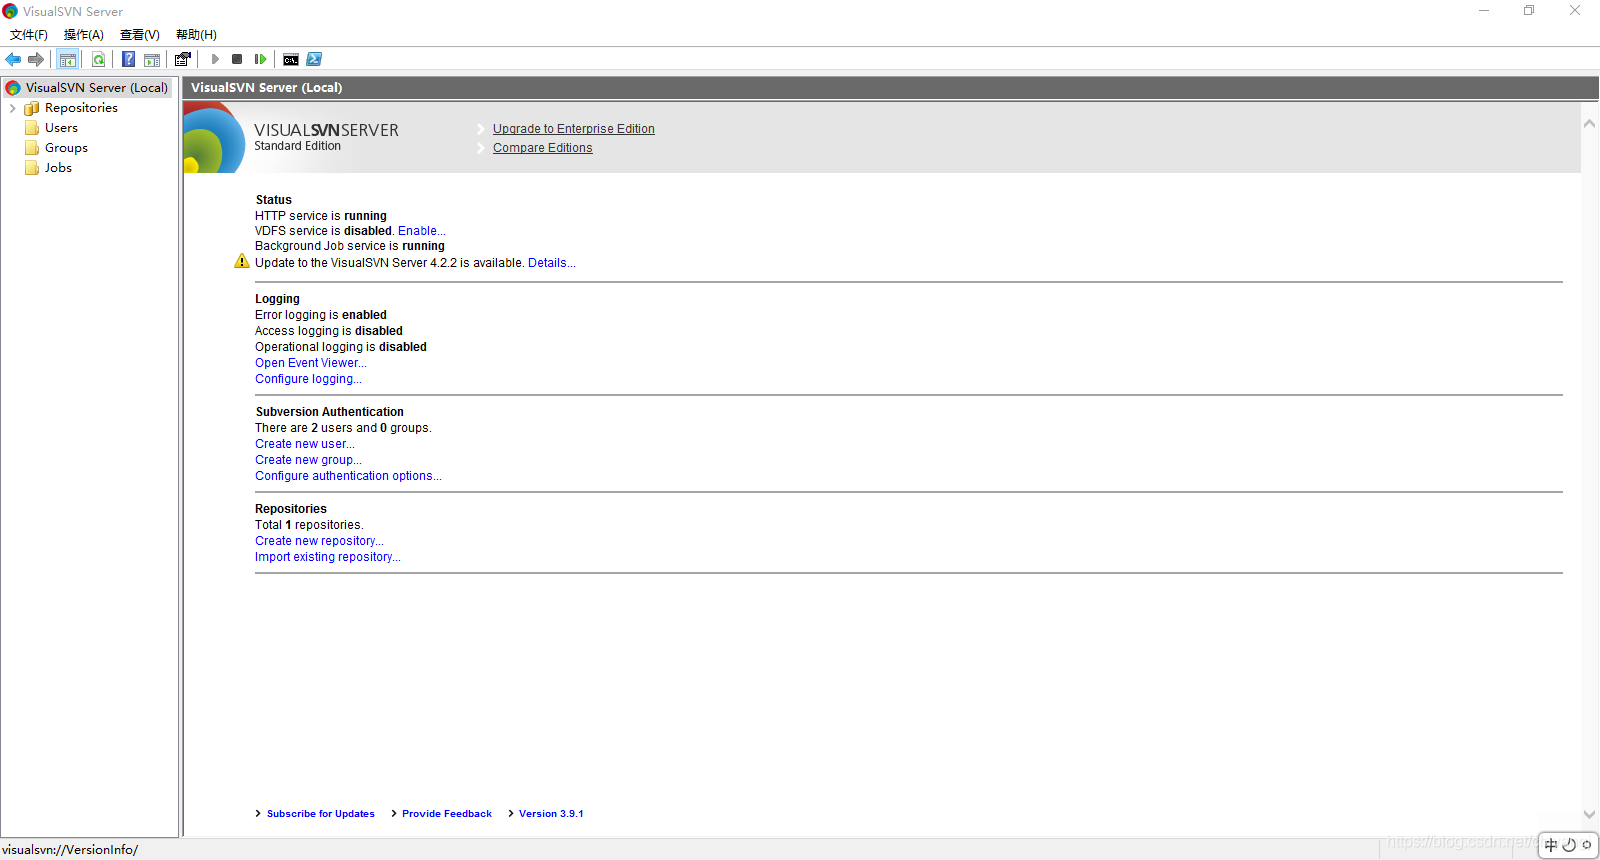Open the 文件(F) menu

tap(29, 35)
